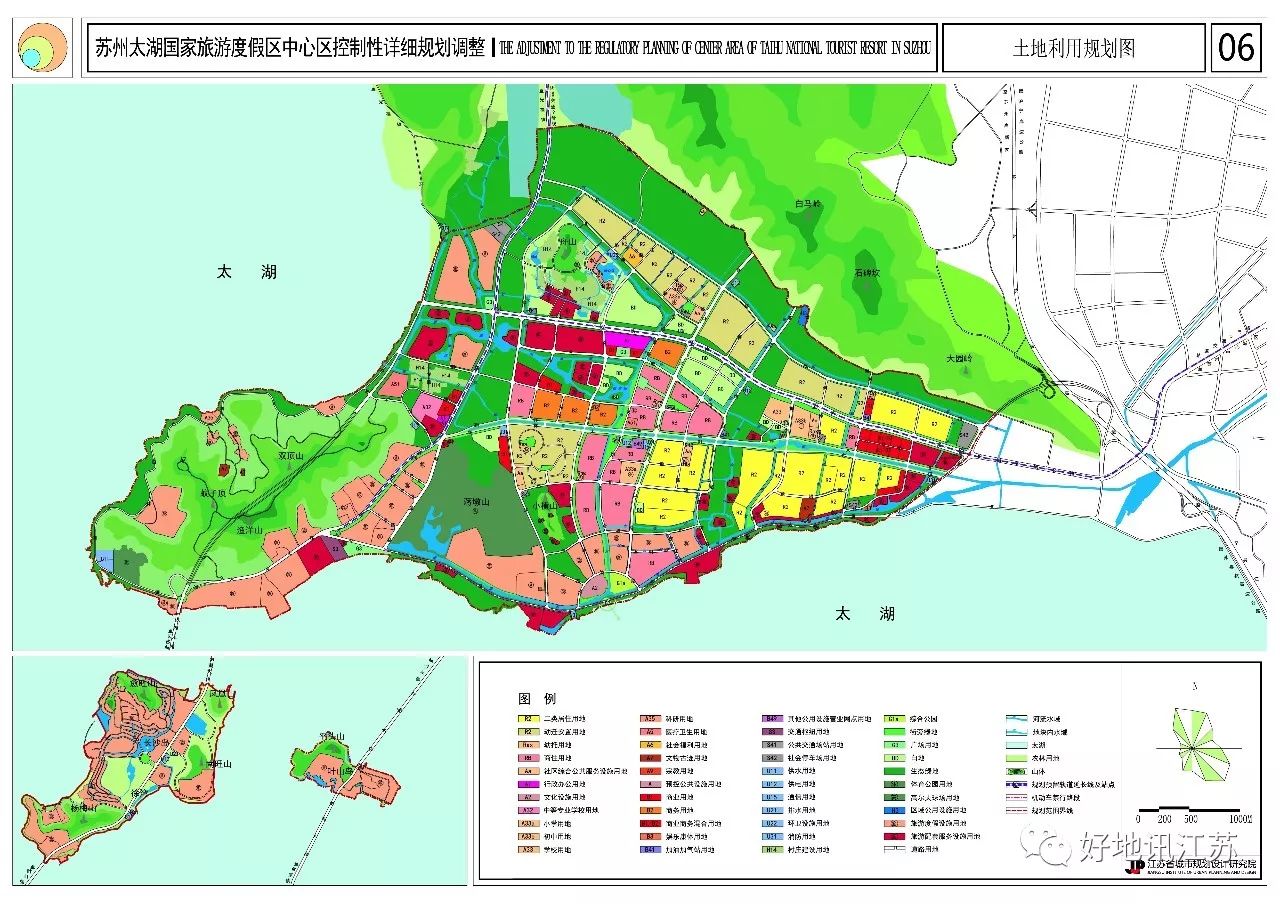Click the blue 区域公用设施用地 legend swatch
The height and width of the screenshot is (904, 1280).
point(894,810)
